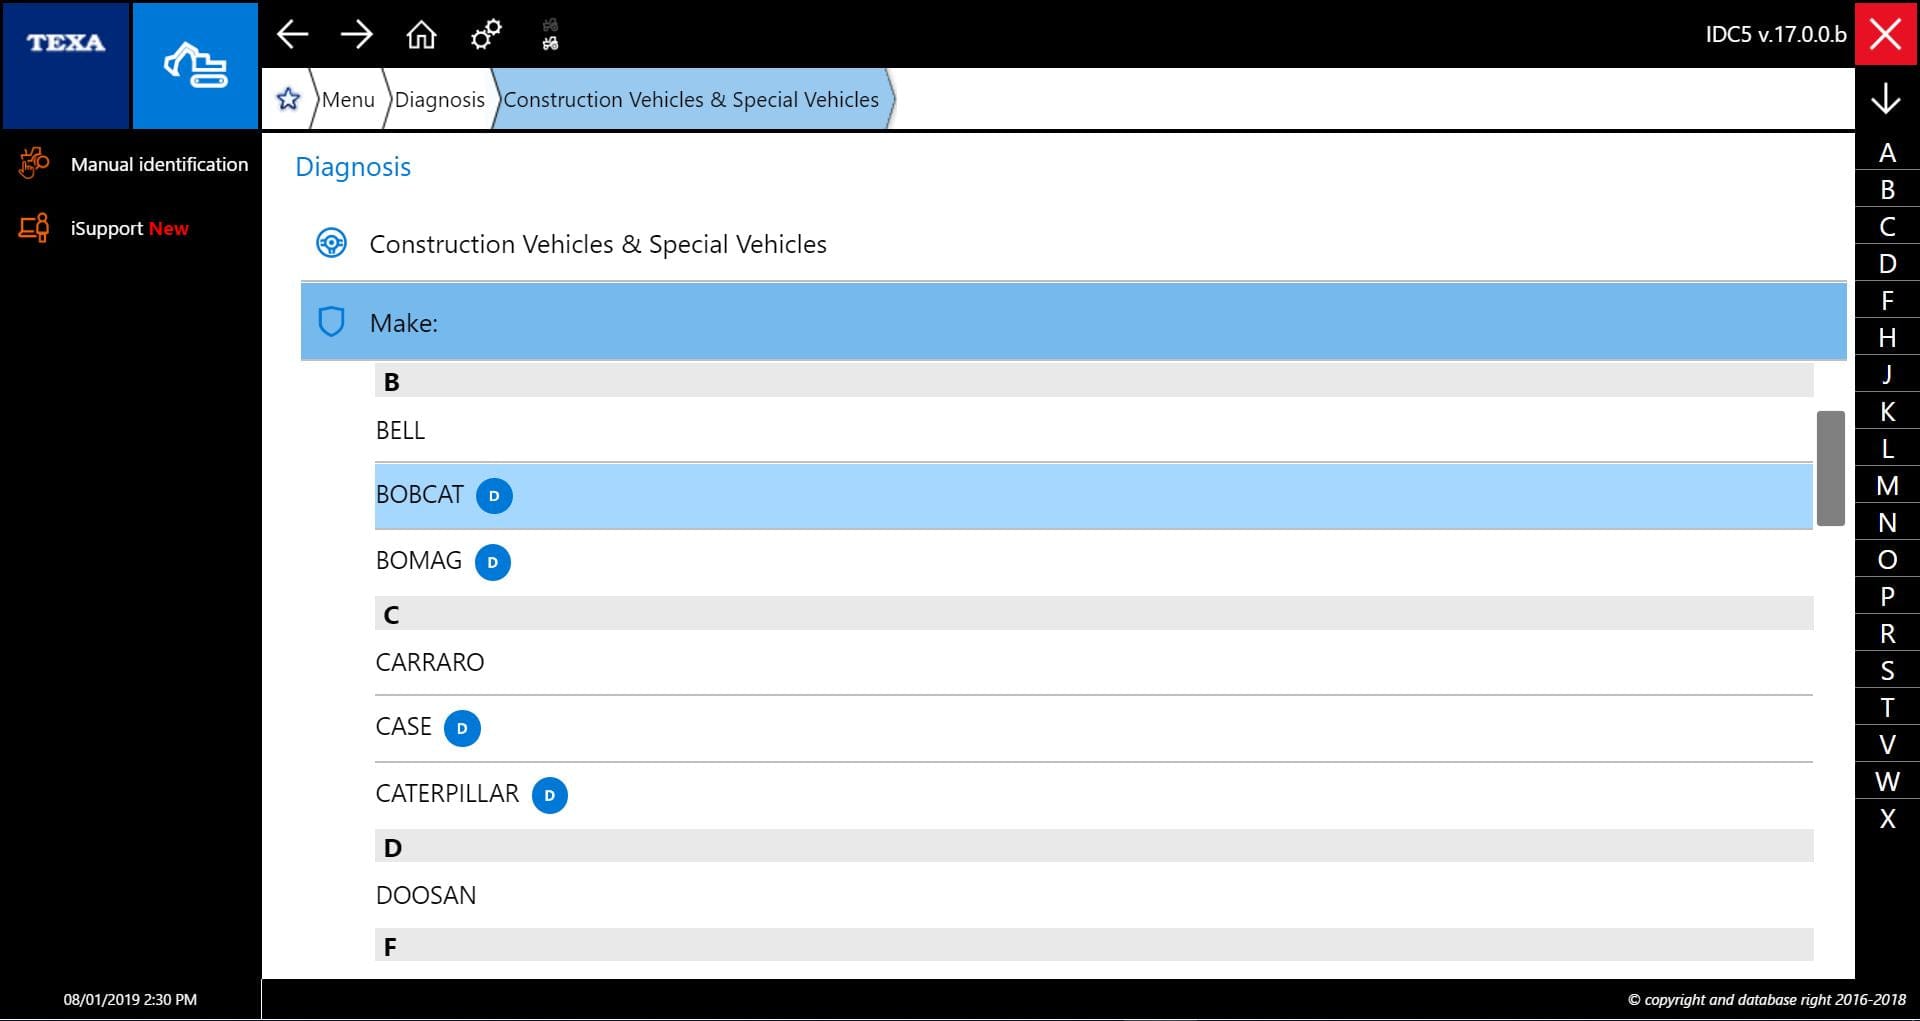Screen dimensions: 1920x1021
Task: Select the Diagnosis breadcrumb
Action: (x=439, y=100)
